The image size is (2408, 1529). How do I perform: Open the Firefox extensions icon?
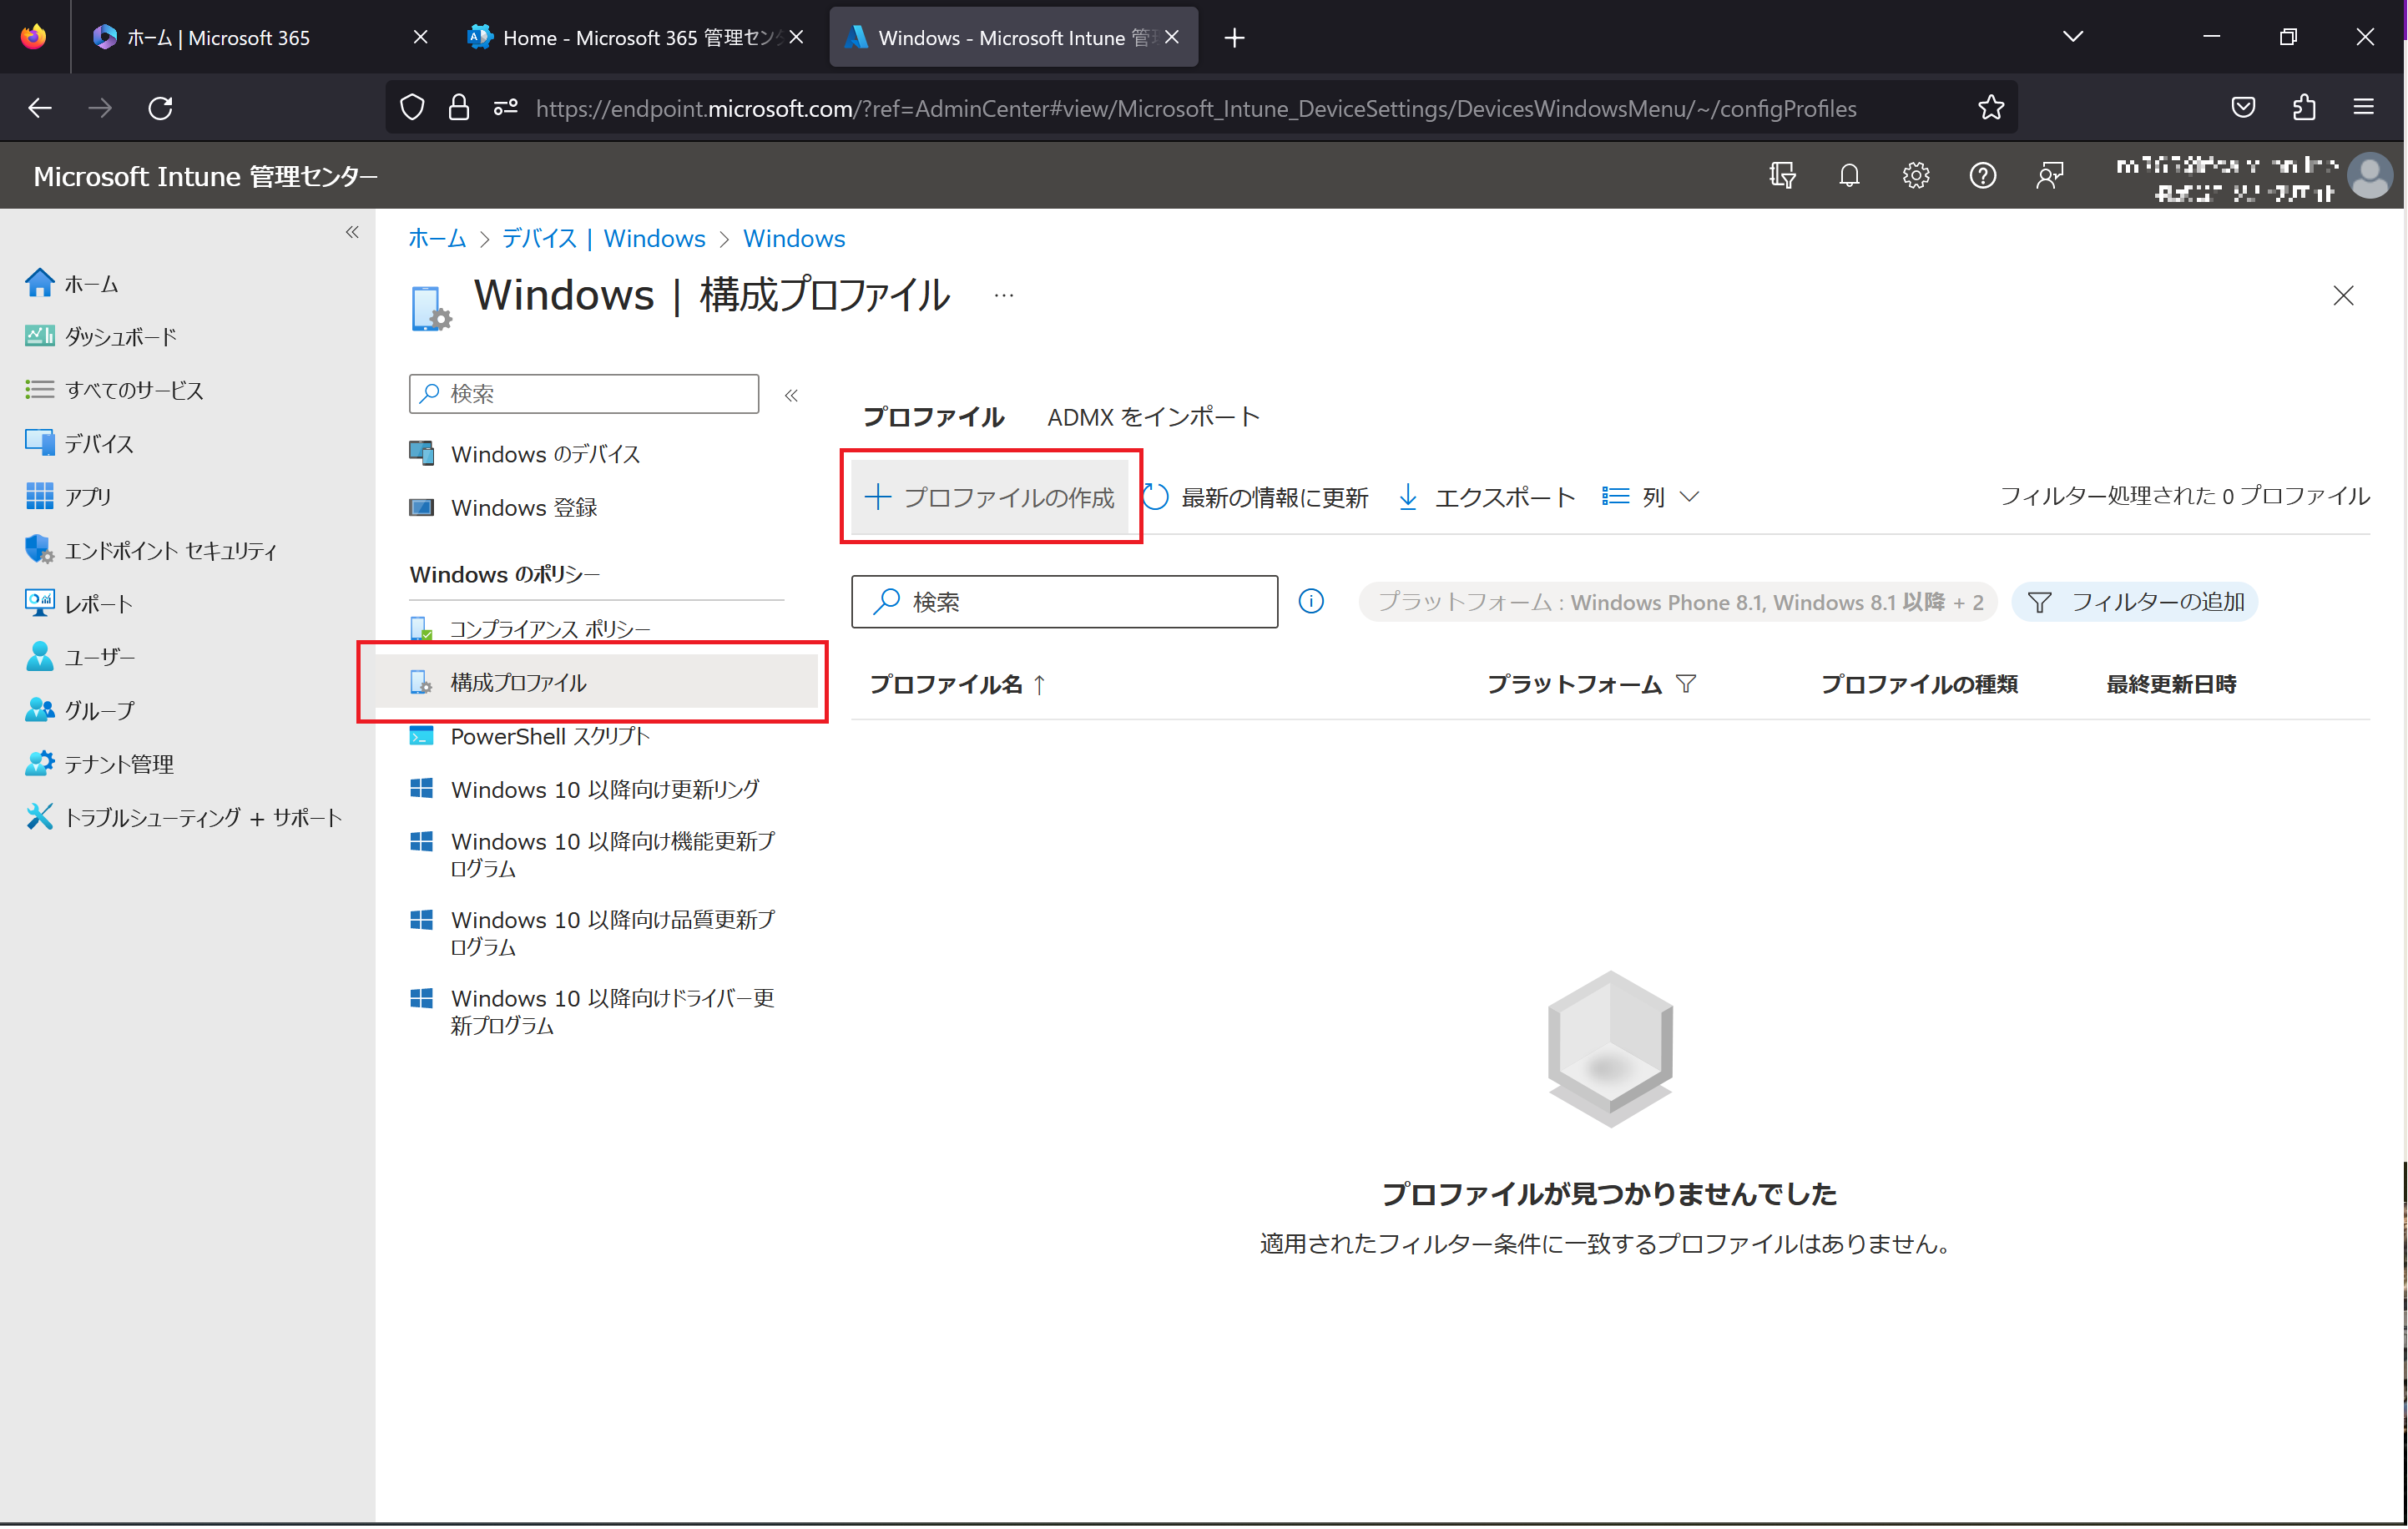pyautogui.click(x=2303, y=107)
